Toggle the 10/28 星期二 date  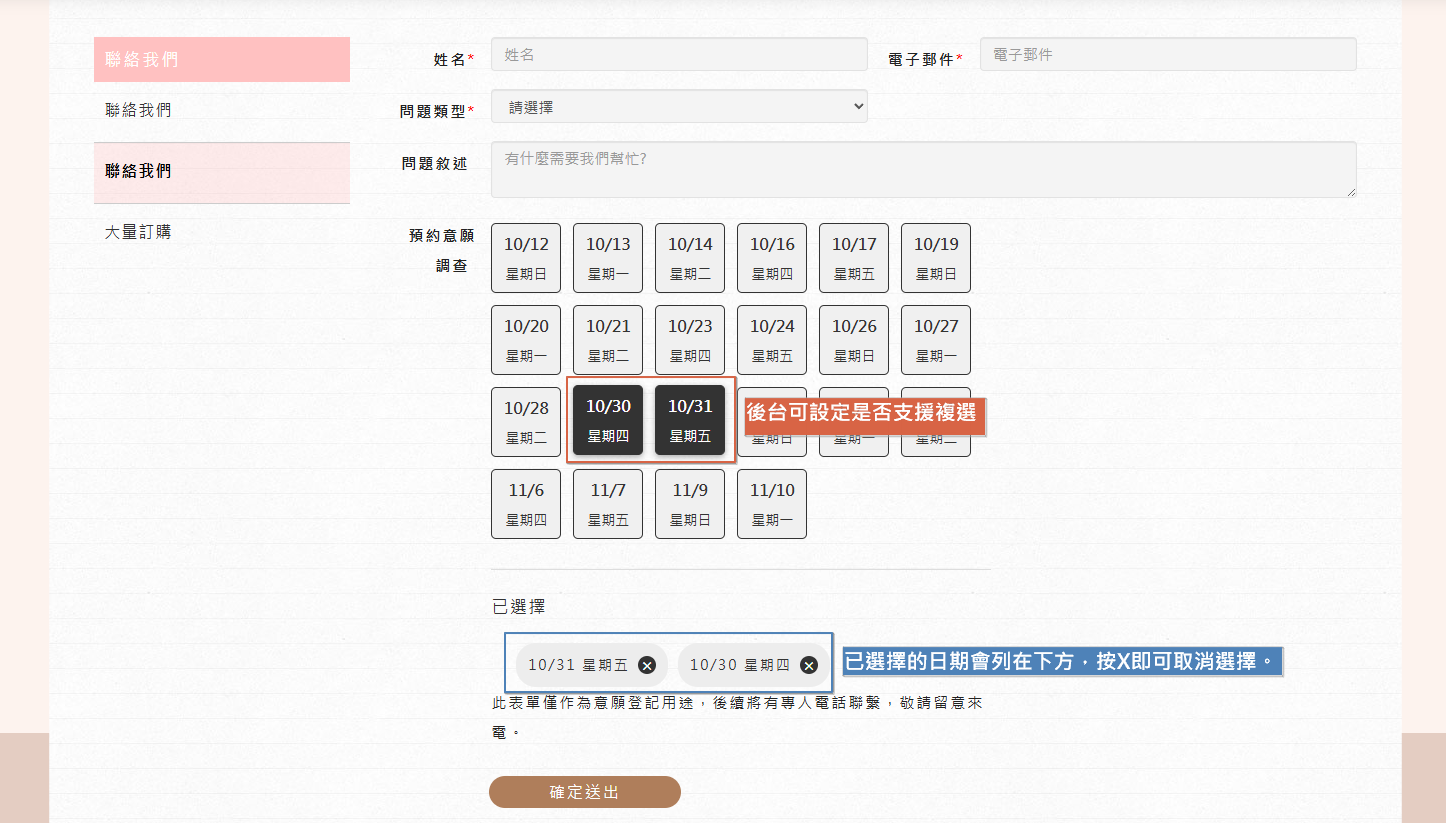click(x=526, y=422)
